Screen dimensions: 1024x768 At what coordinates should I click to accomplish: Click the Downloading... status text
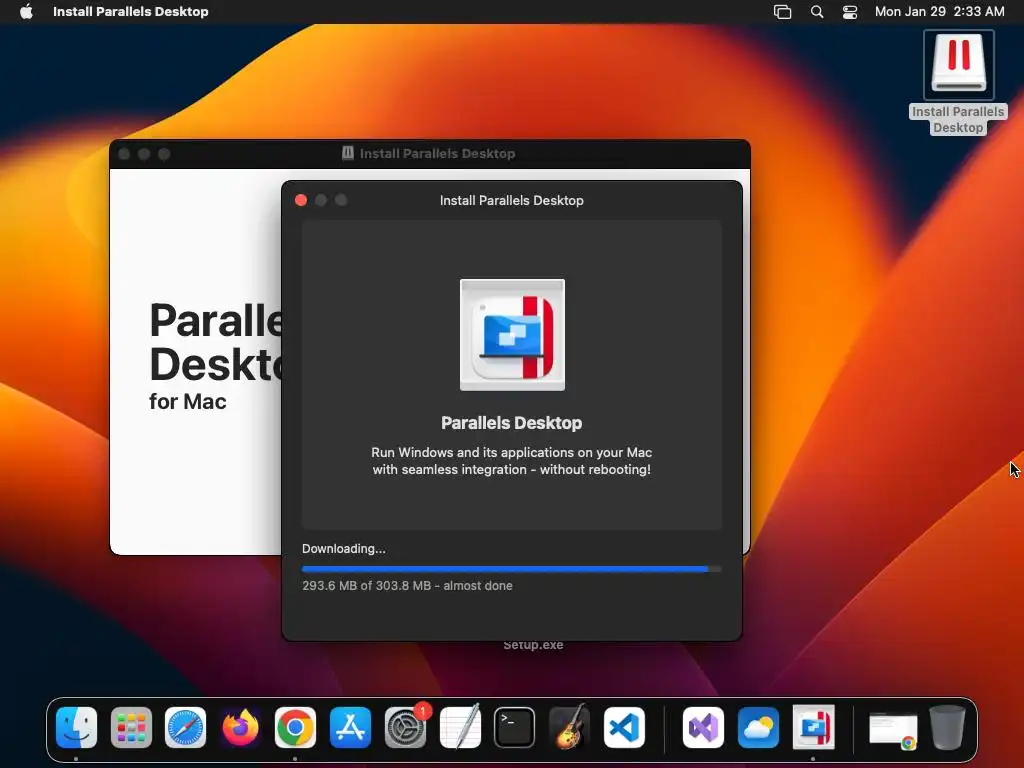point(344,549)
